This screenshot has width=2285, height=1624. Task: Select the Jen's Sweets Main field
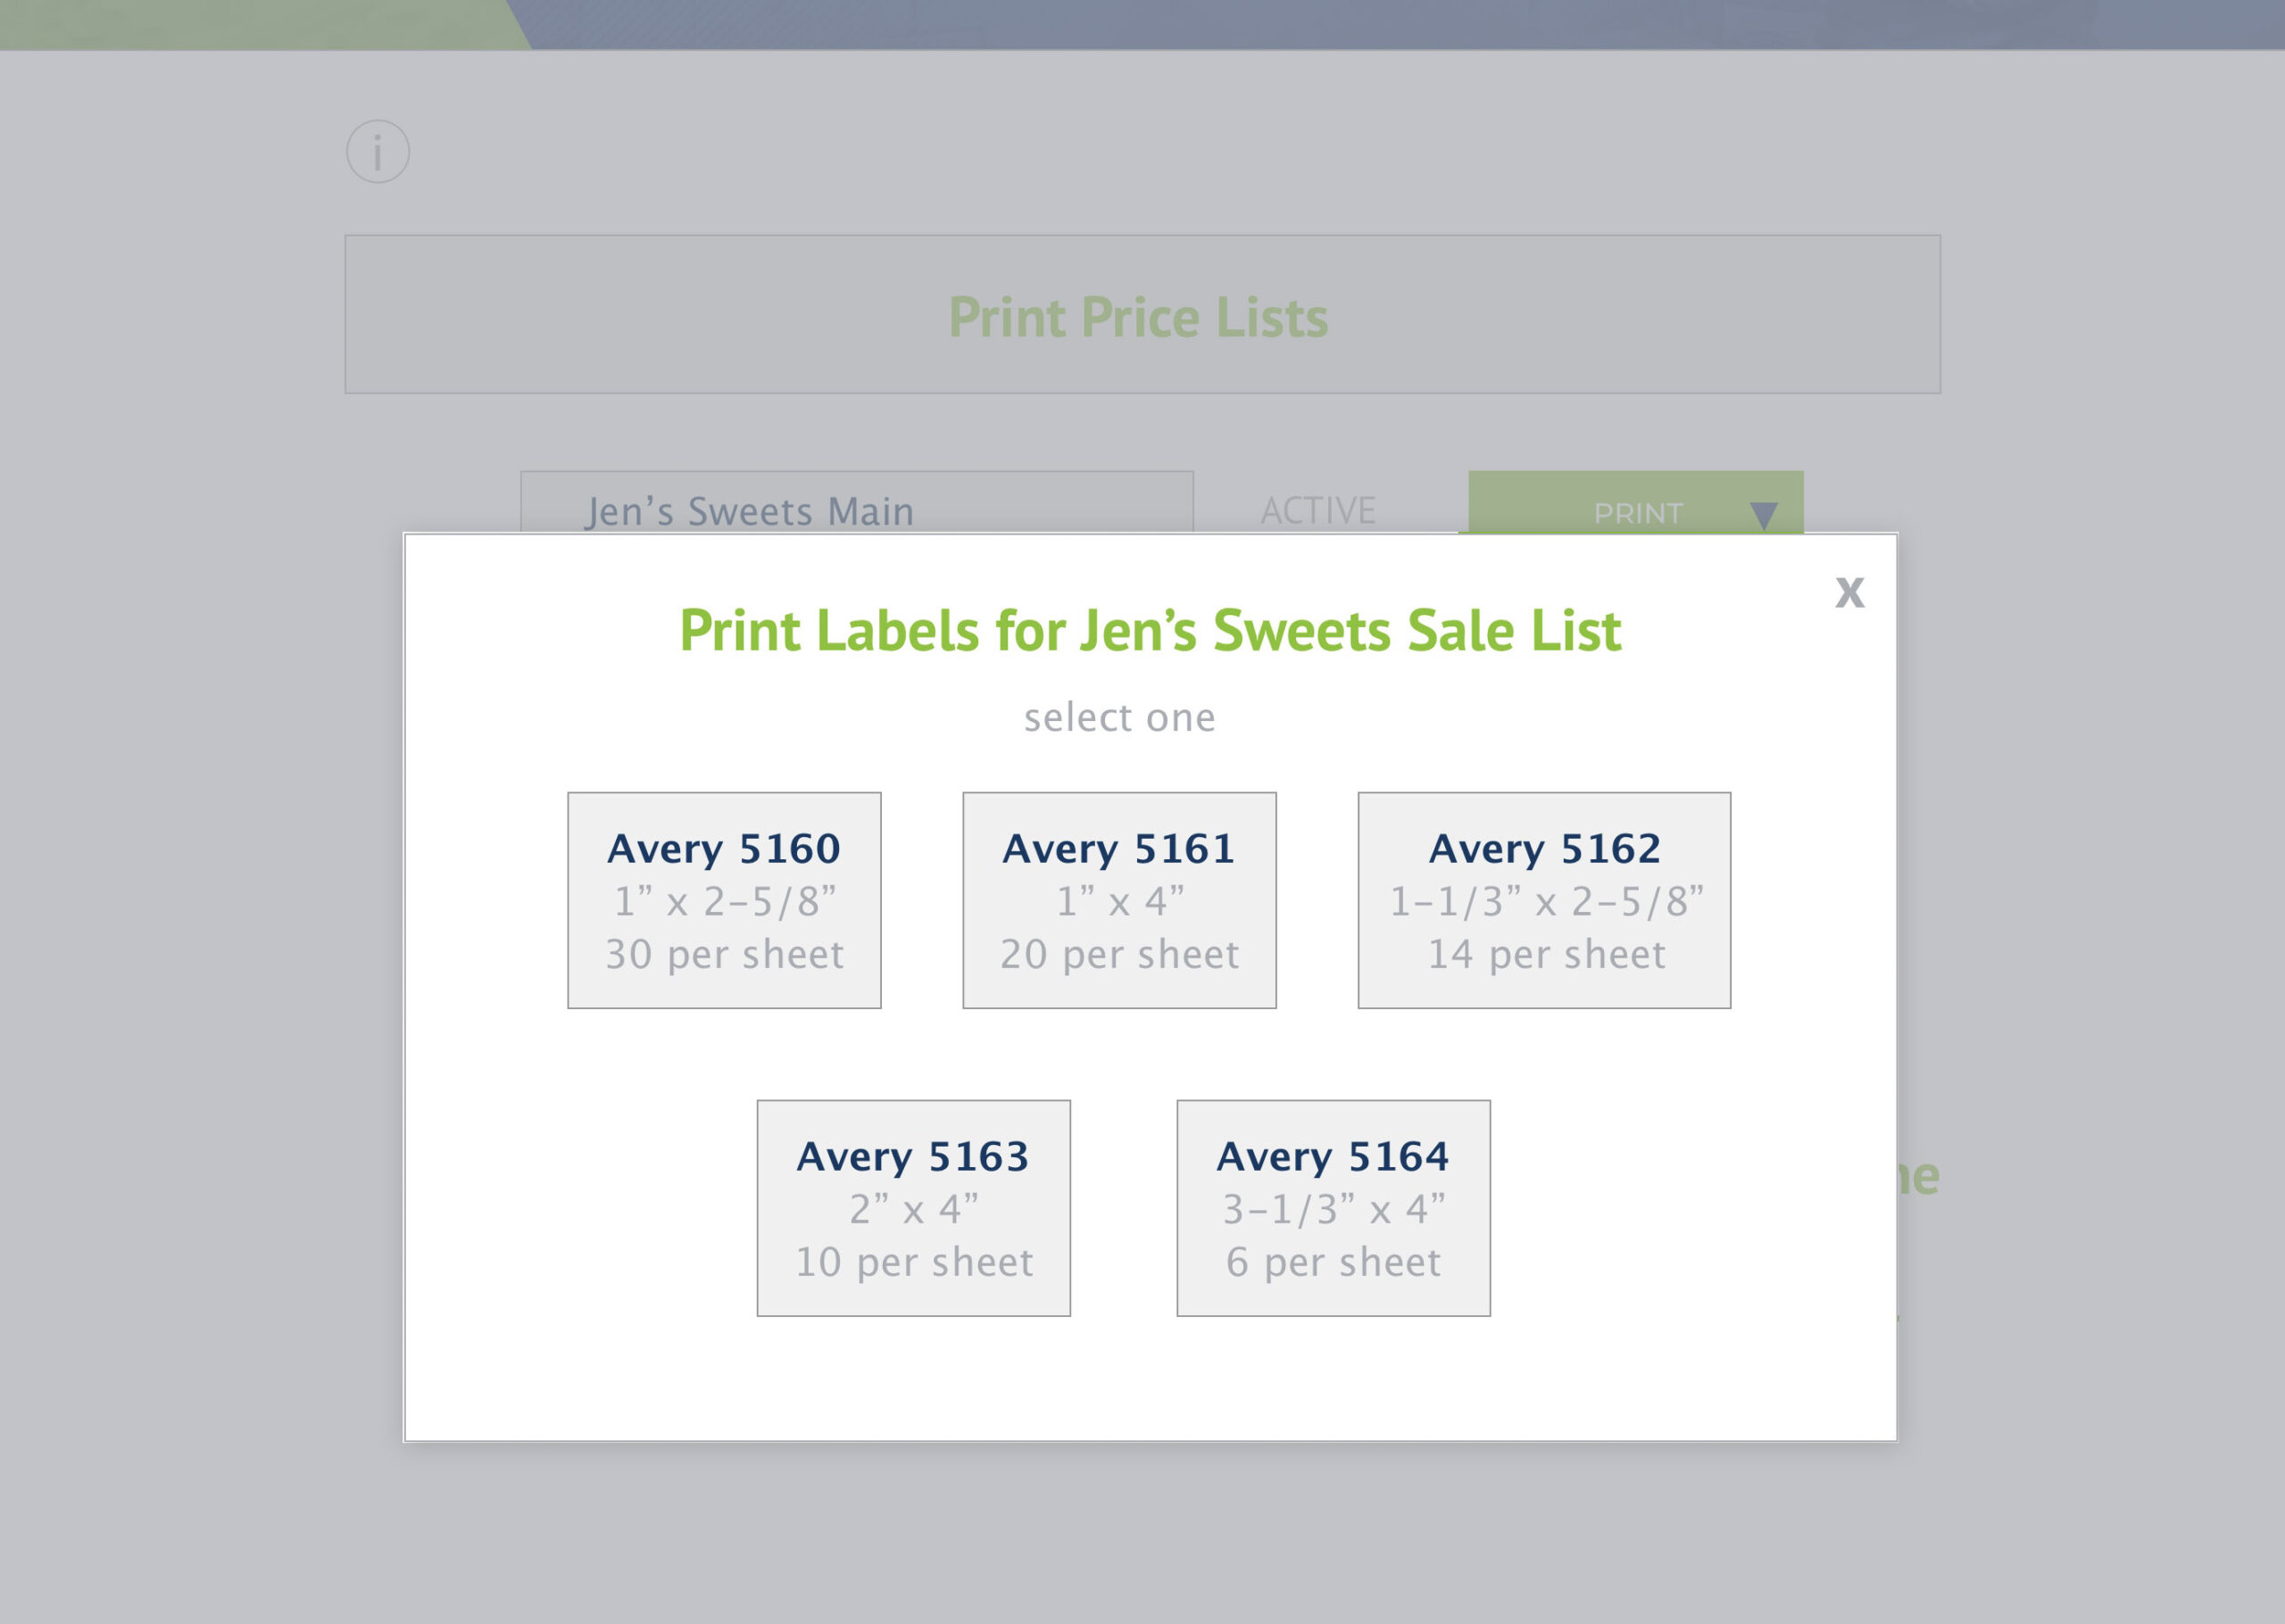[x=857, y=502]
